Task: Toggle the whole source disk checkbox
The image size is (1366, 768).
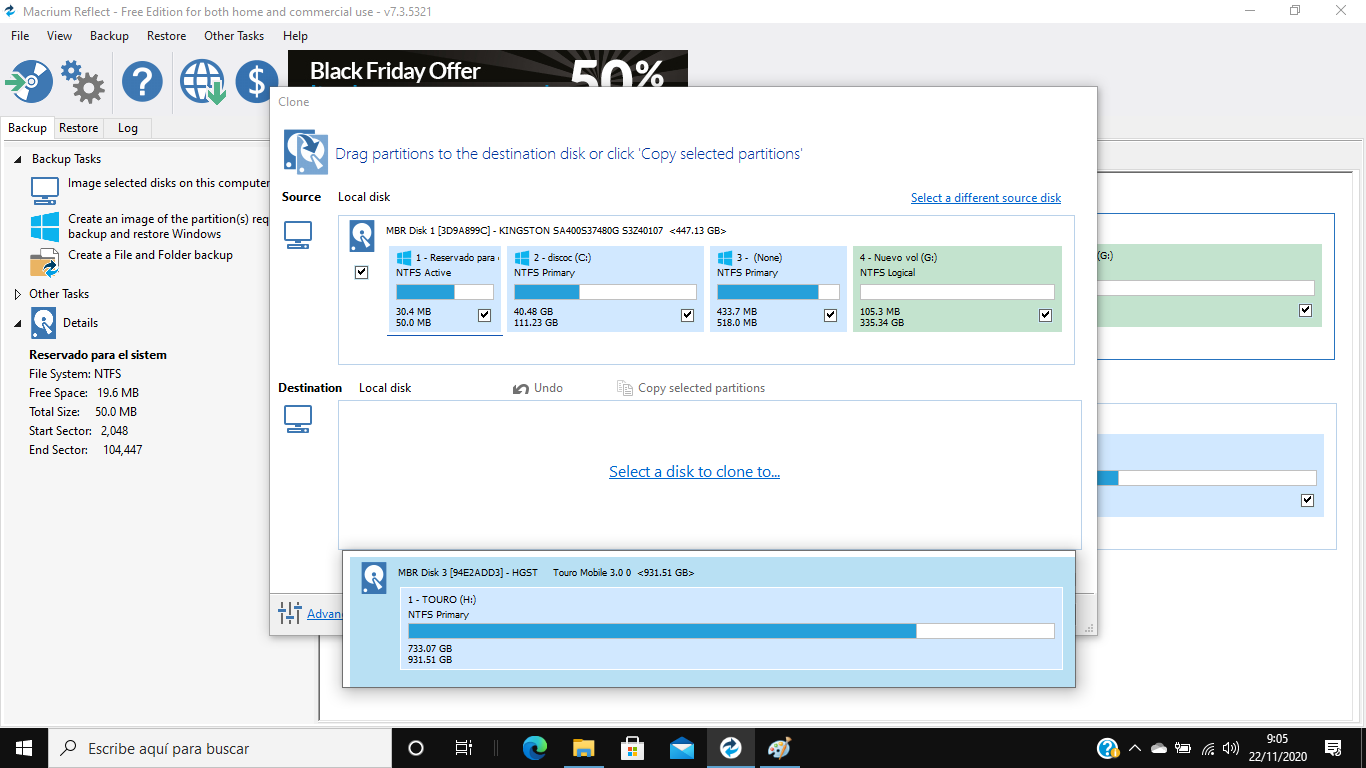Action: pyautogui.click(x=361, y=272)
